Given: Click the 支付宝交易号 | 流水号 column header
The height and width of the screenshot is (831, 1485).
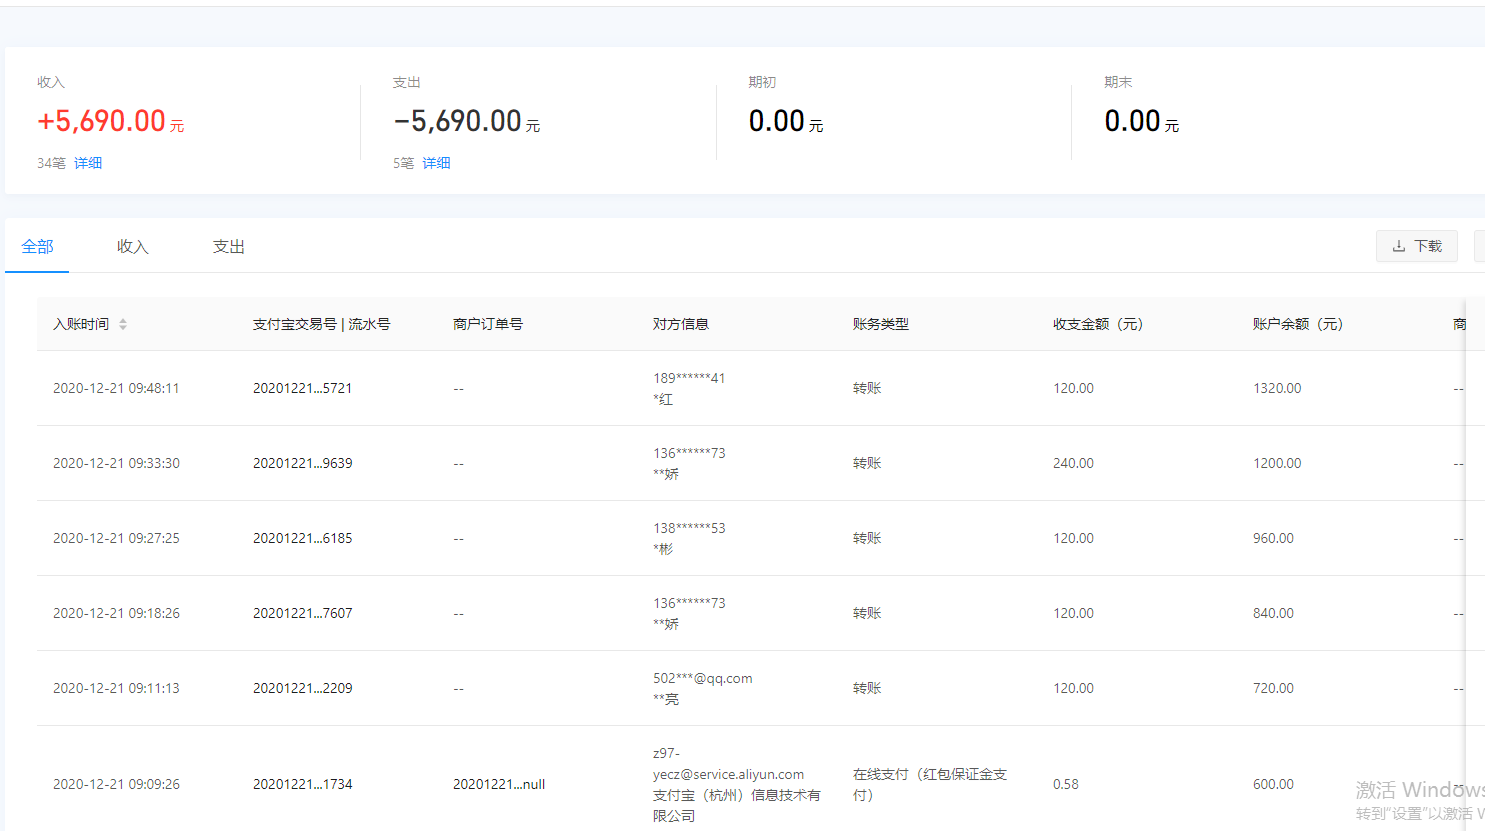Looking at the screenshot, I should [x=321, y=324].
